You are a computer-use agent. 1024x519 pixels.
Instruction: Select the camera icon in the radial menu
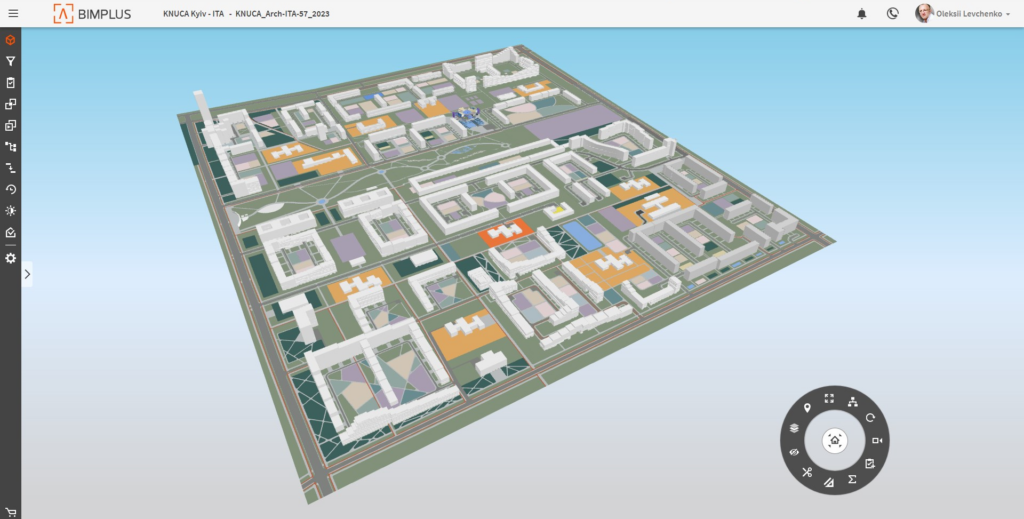click(877, 441)
